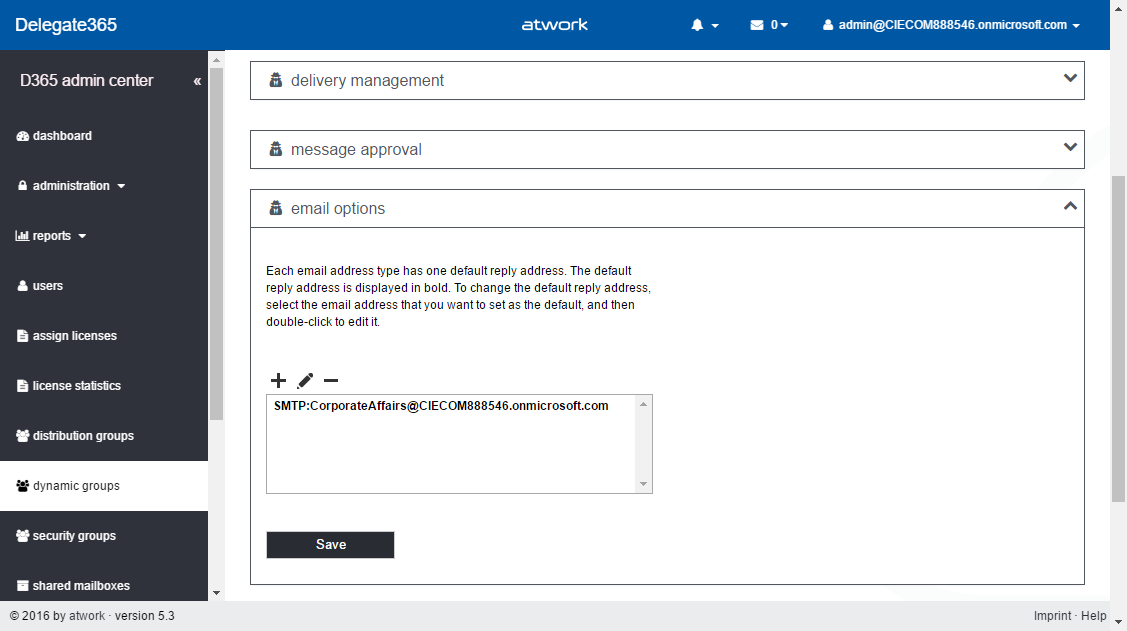Click the minus icon to remove address
This screenshot has width=1127, height=631.
(331, 381)
